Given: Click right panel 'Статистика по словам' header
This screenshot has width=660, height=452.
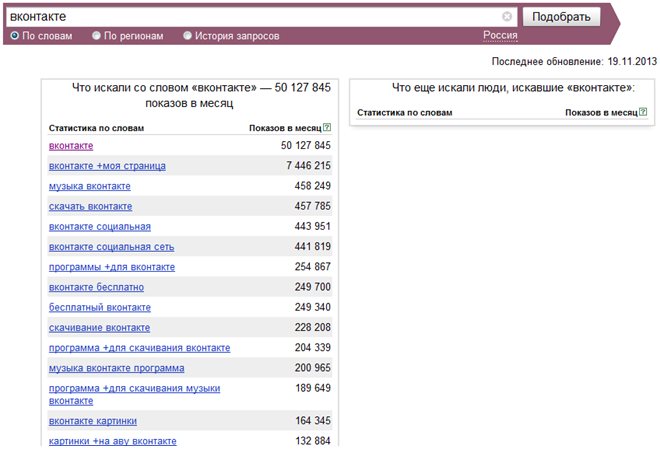Looking at the screenshot, I should (405, 112).
